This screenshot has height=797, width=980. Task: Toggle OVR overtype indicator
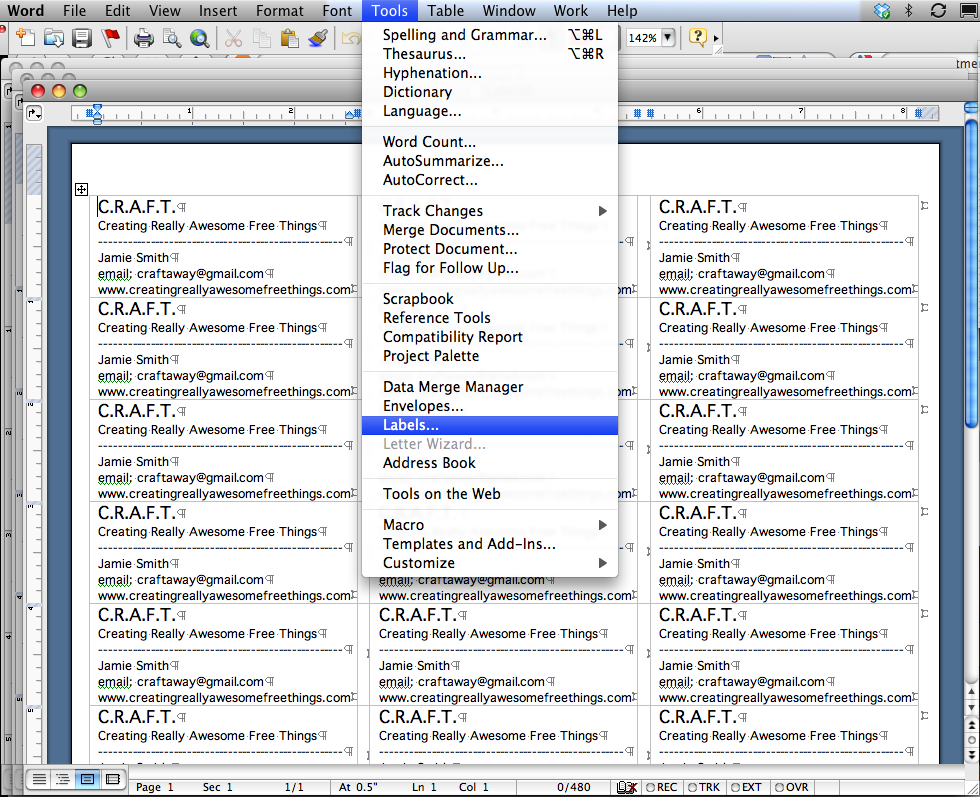(791, 787)
